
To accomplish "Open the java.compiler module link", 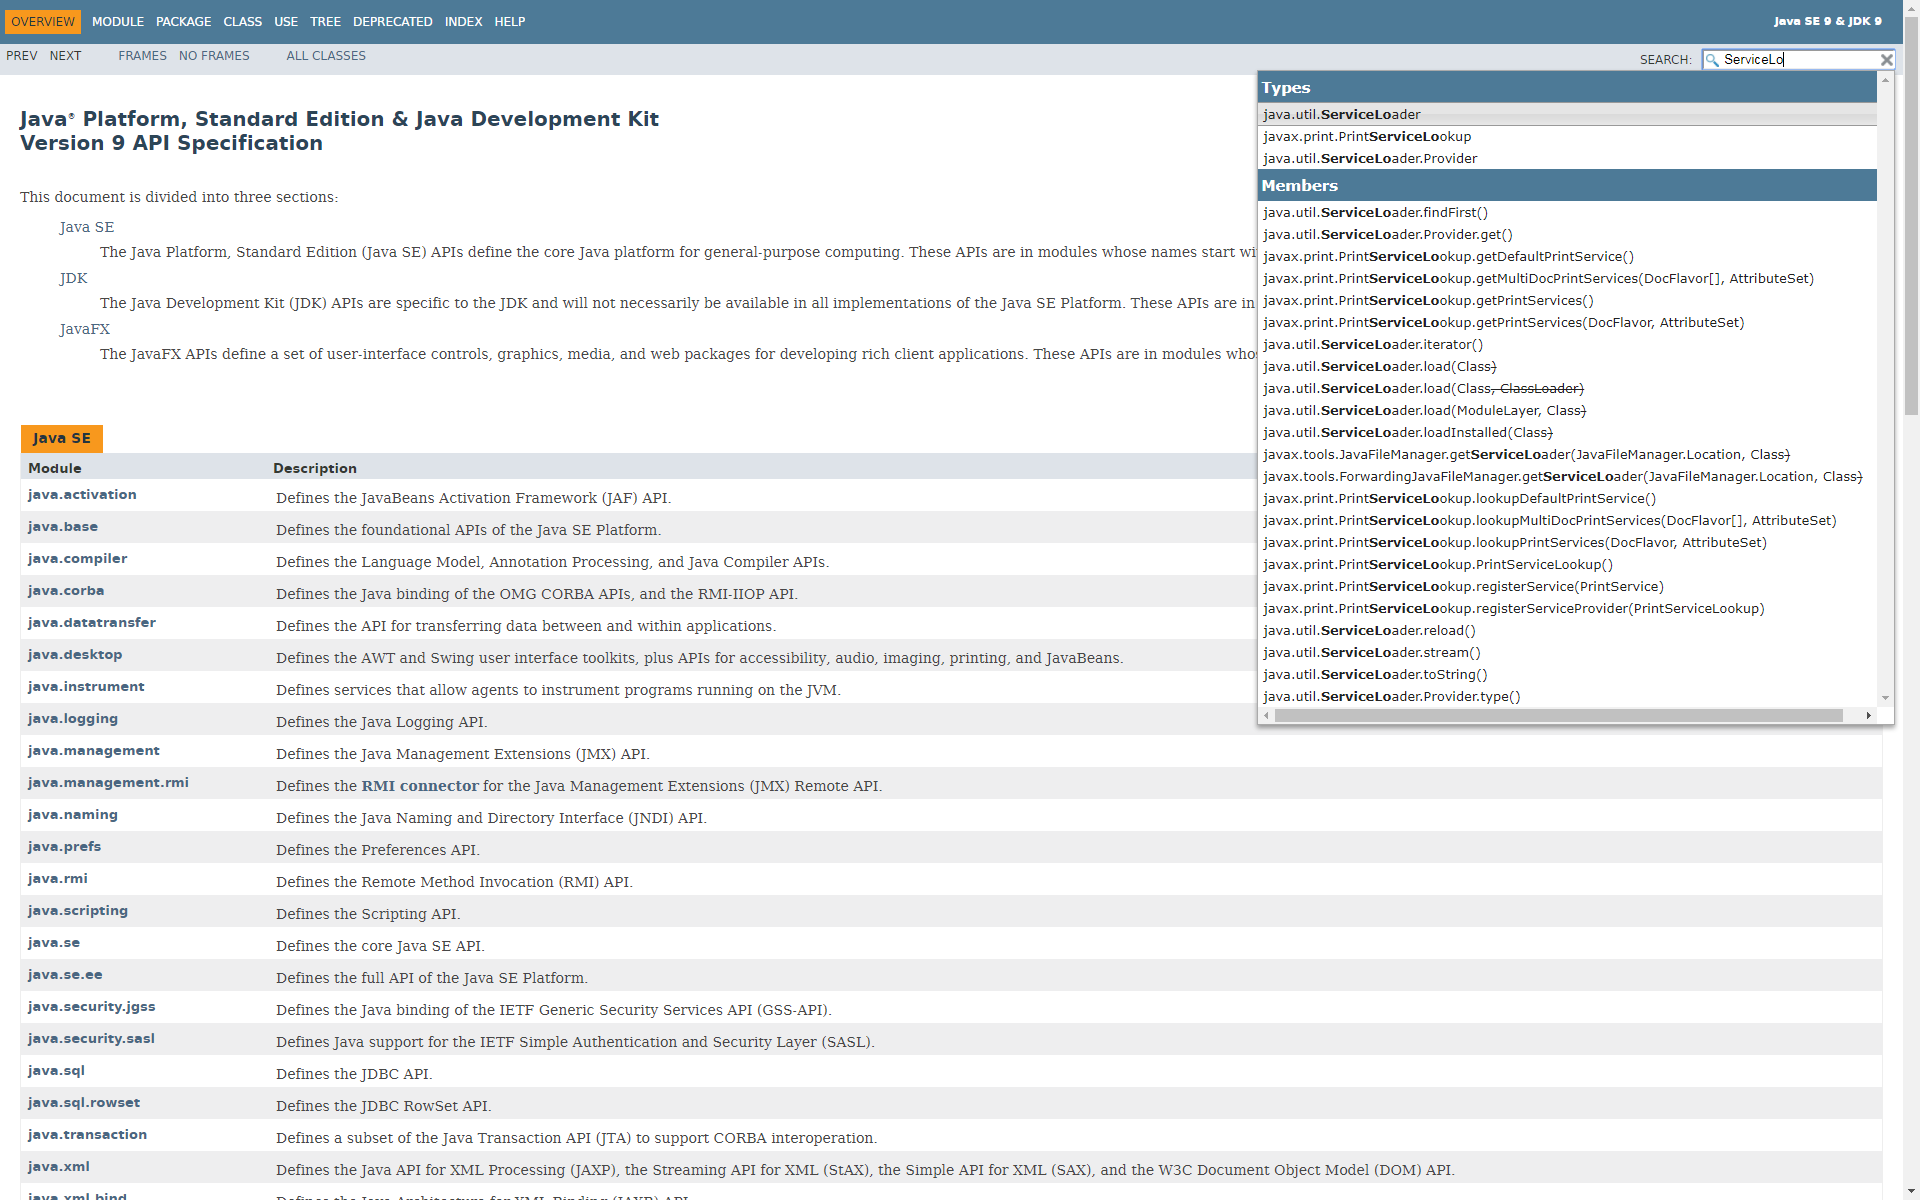I will click(78, 559).
